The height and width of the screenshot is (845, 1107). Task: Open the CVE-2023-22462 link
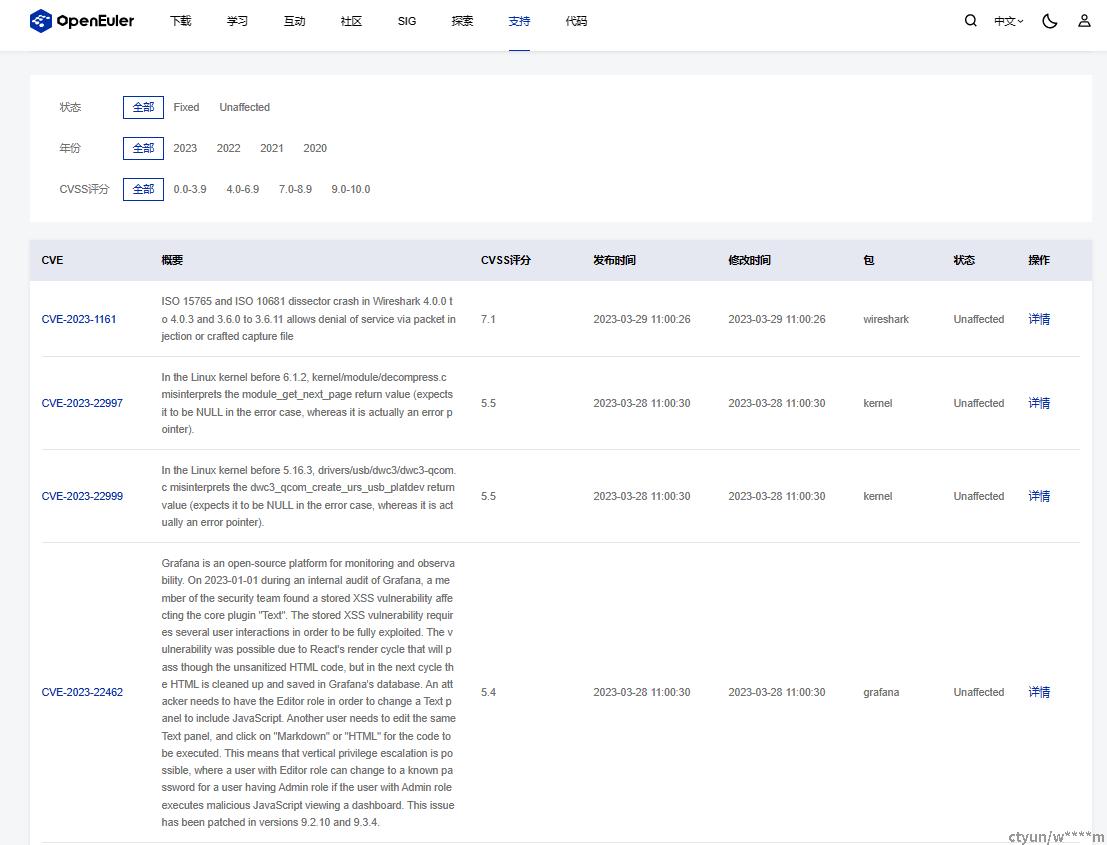tap(82, 693)
